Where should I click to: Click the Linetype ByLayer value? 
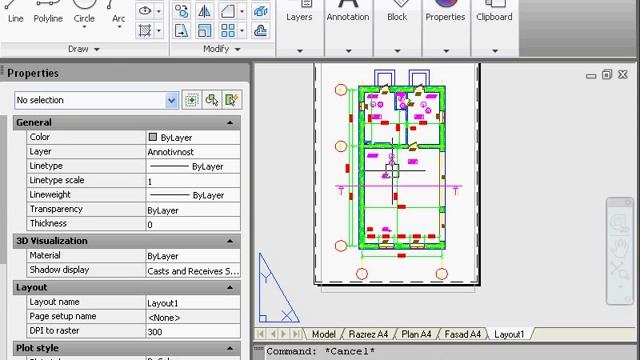193,167
